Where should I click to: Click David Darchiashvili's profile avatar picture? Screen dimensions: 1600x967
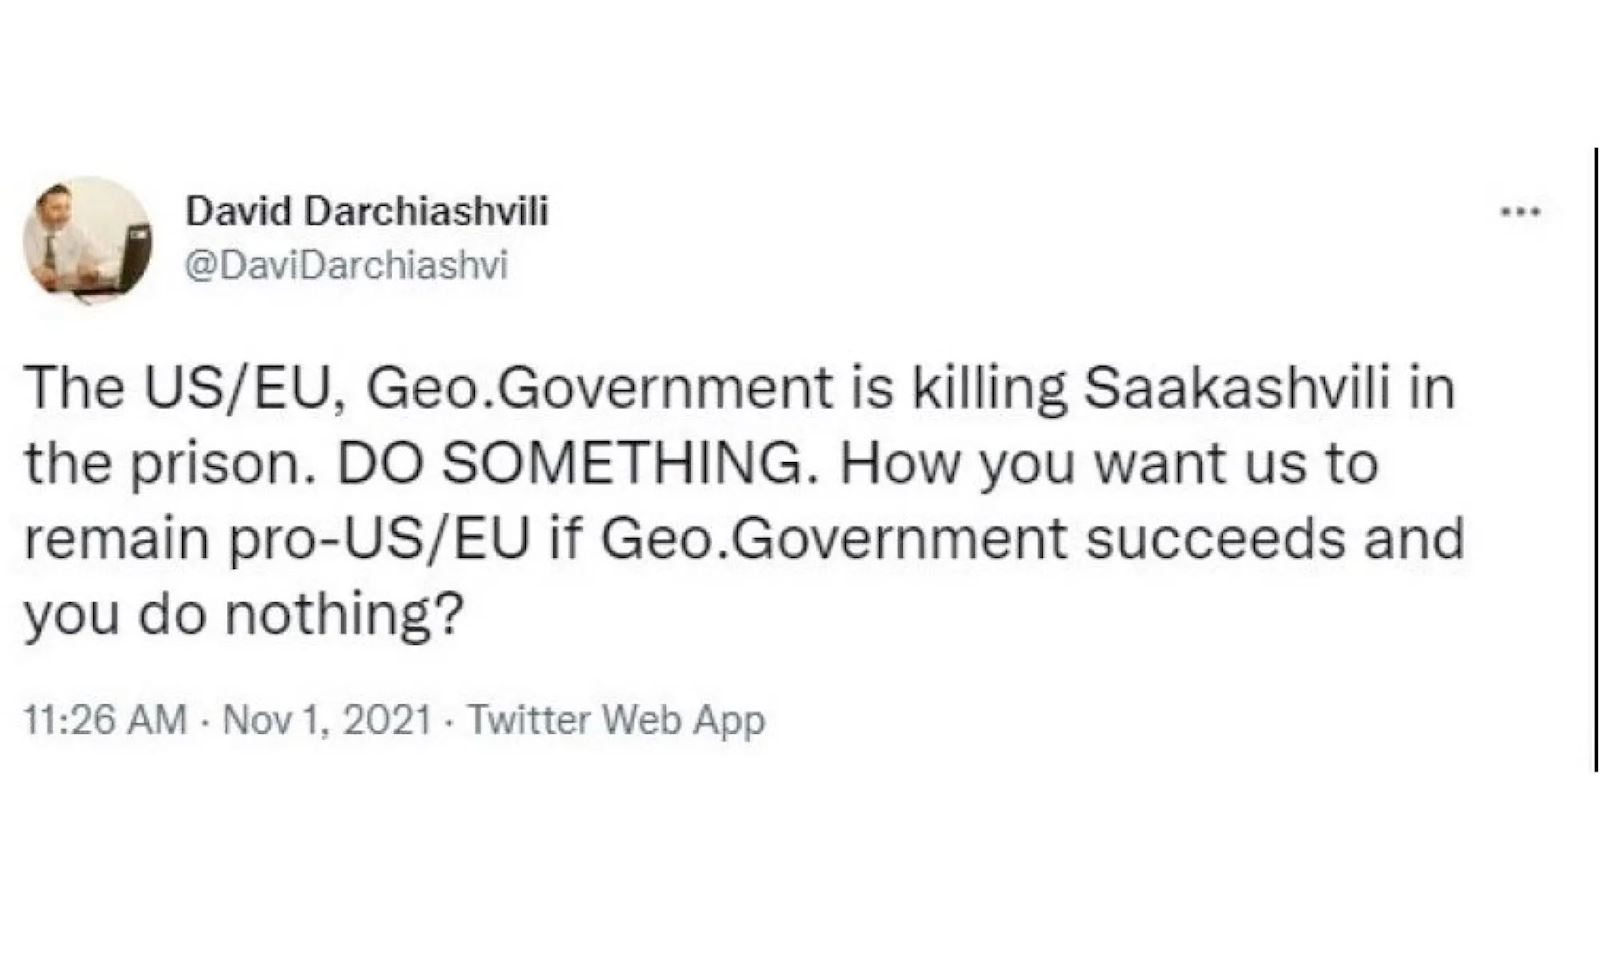pyautogui.click(x=87, y=238)
